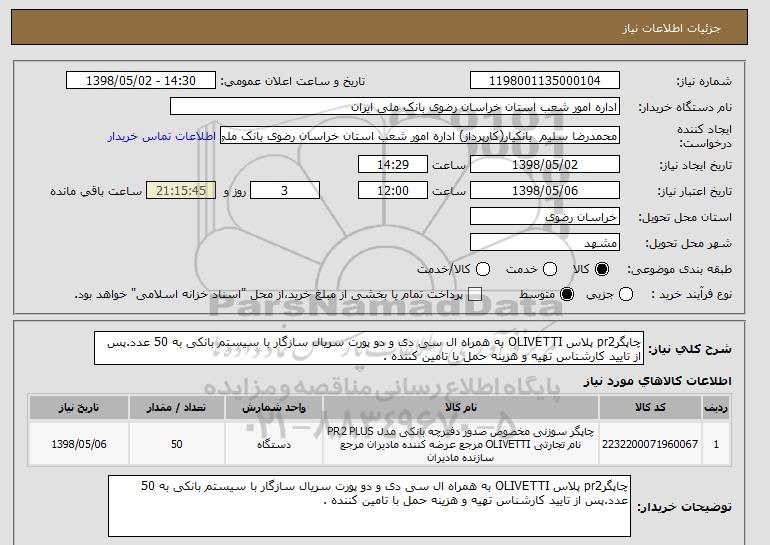
Task: Click the اطلاعات کالاهای مورد نیاز heading
Action: coord(658,381)
